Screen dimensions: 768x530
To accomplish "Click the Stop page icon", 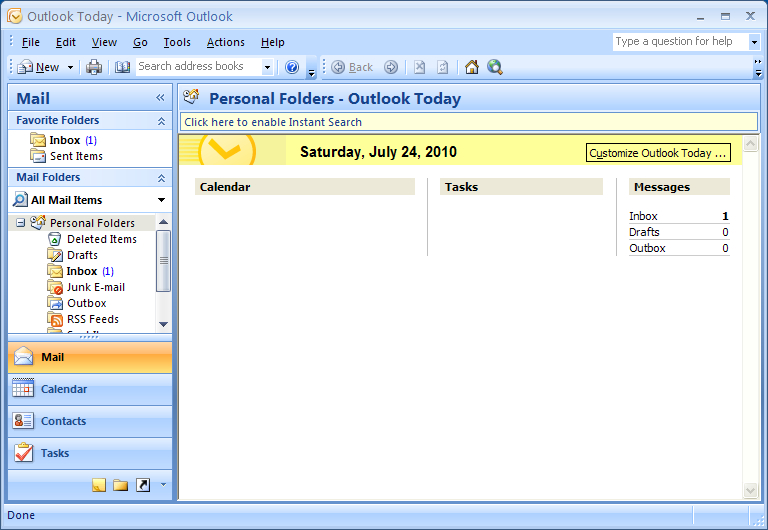I will (x=419, y=67).
